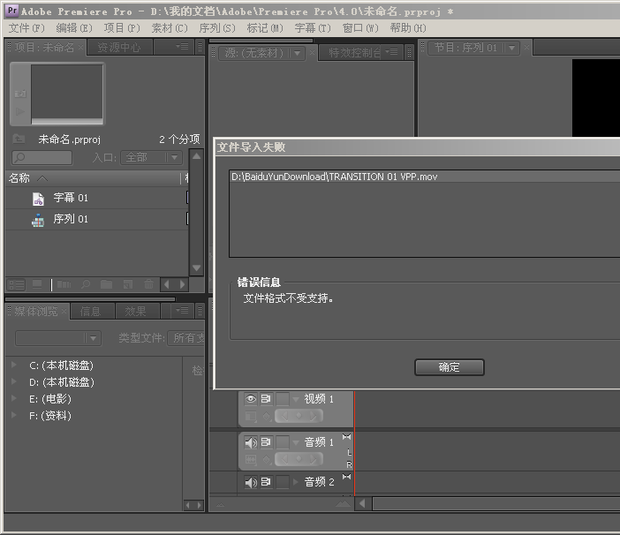The width and height of the screenshot is (620, 535).
Task: Select the 媒体浏览 tab
Action: pos(36,312)
